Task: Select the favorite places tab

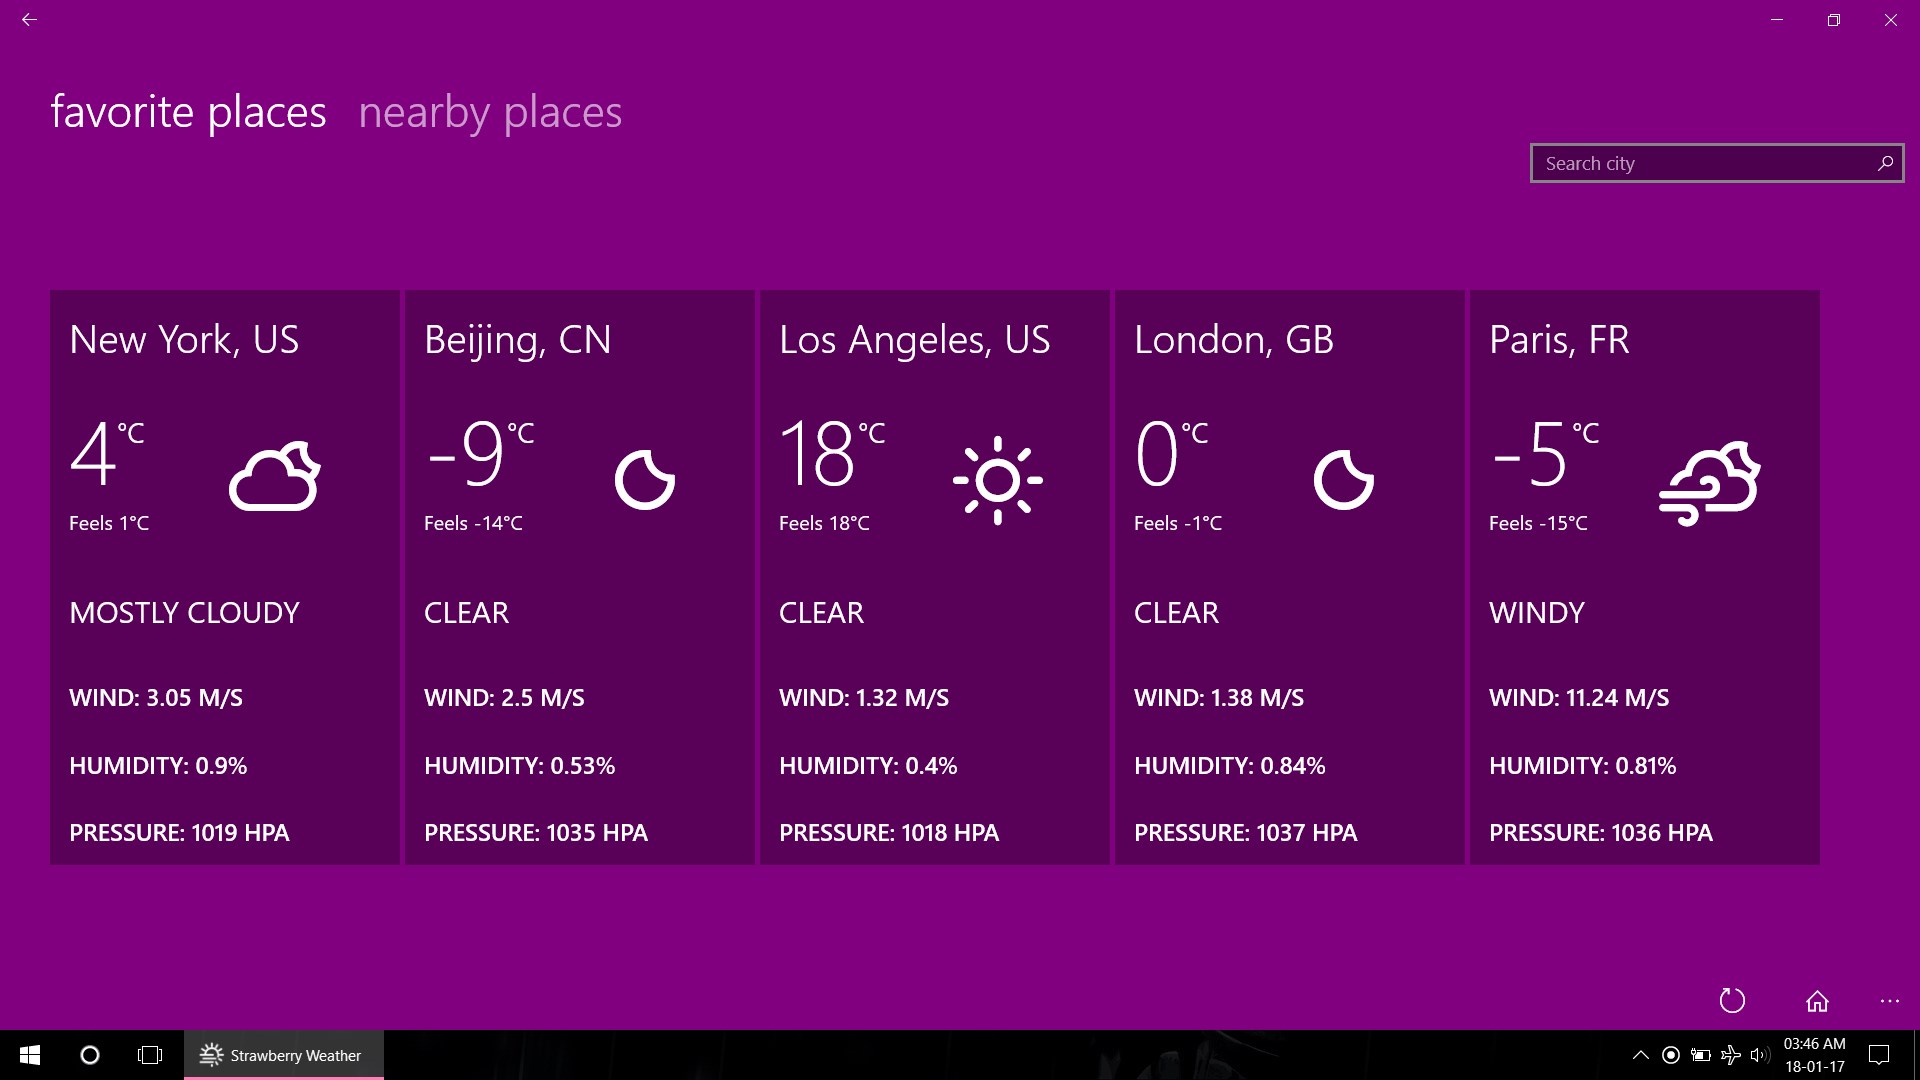Action: tap(188, 112)
